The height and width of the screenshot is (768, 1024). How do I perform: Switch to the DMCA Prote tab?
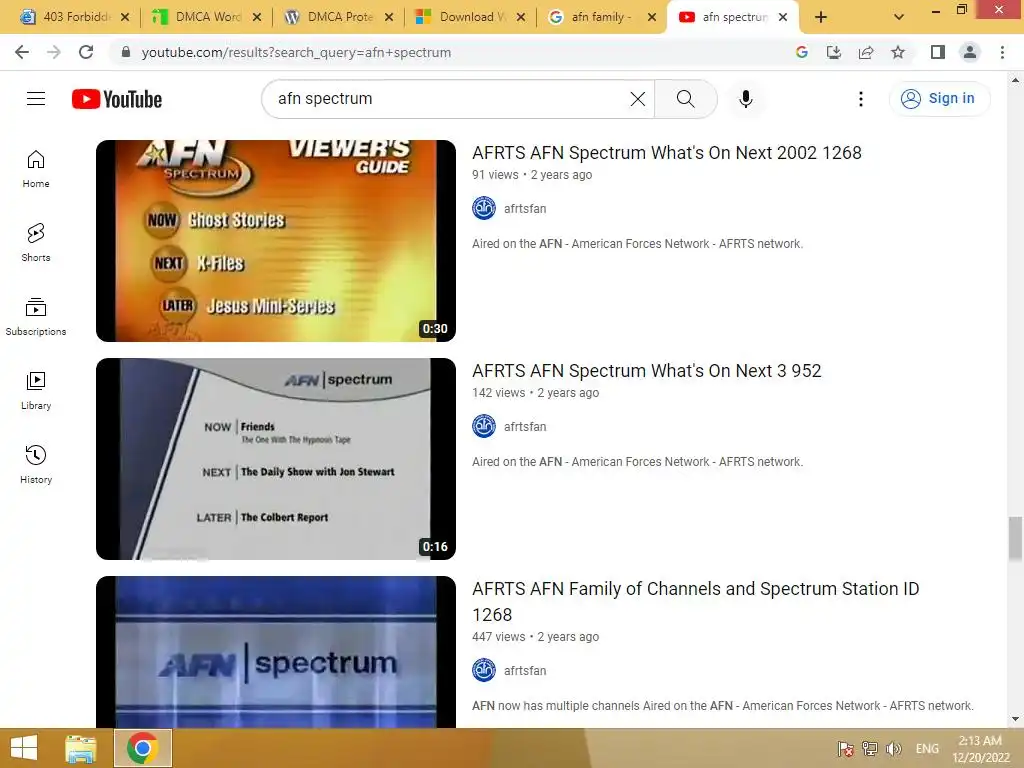pyautogui.click(x=340, y=17)
